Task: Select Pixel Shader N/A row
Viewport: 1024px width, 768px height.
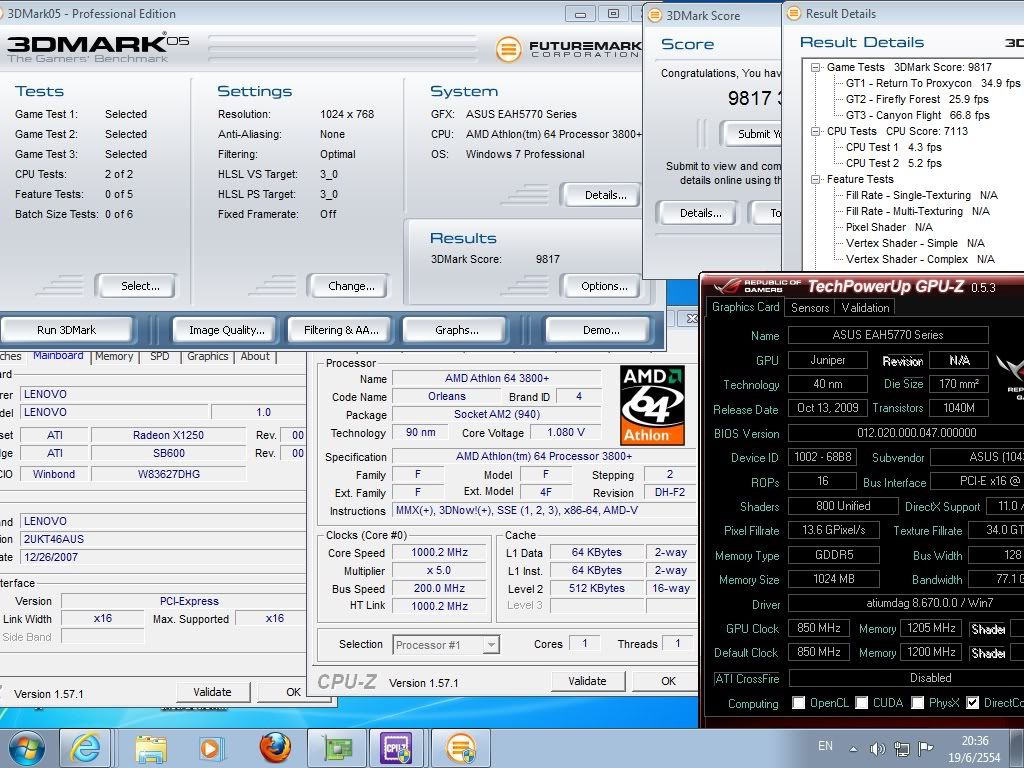Action: [x=889, y=227]
